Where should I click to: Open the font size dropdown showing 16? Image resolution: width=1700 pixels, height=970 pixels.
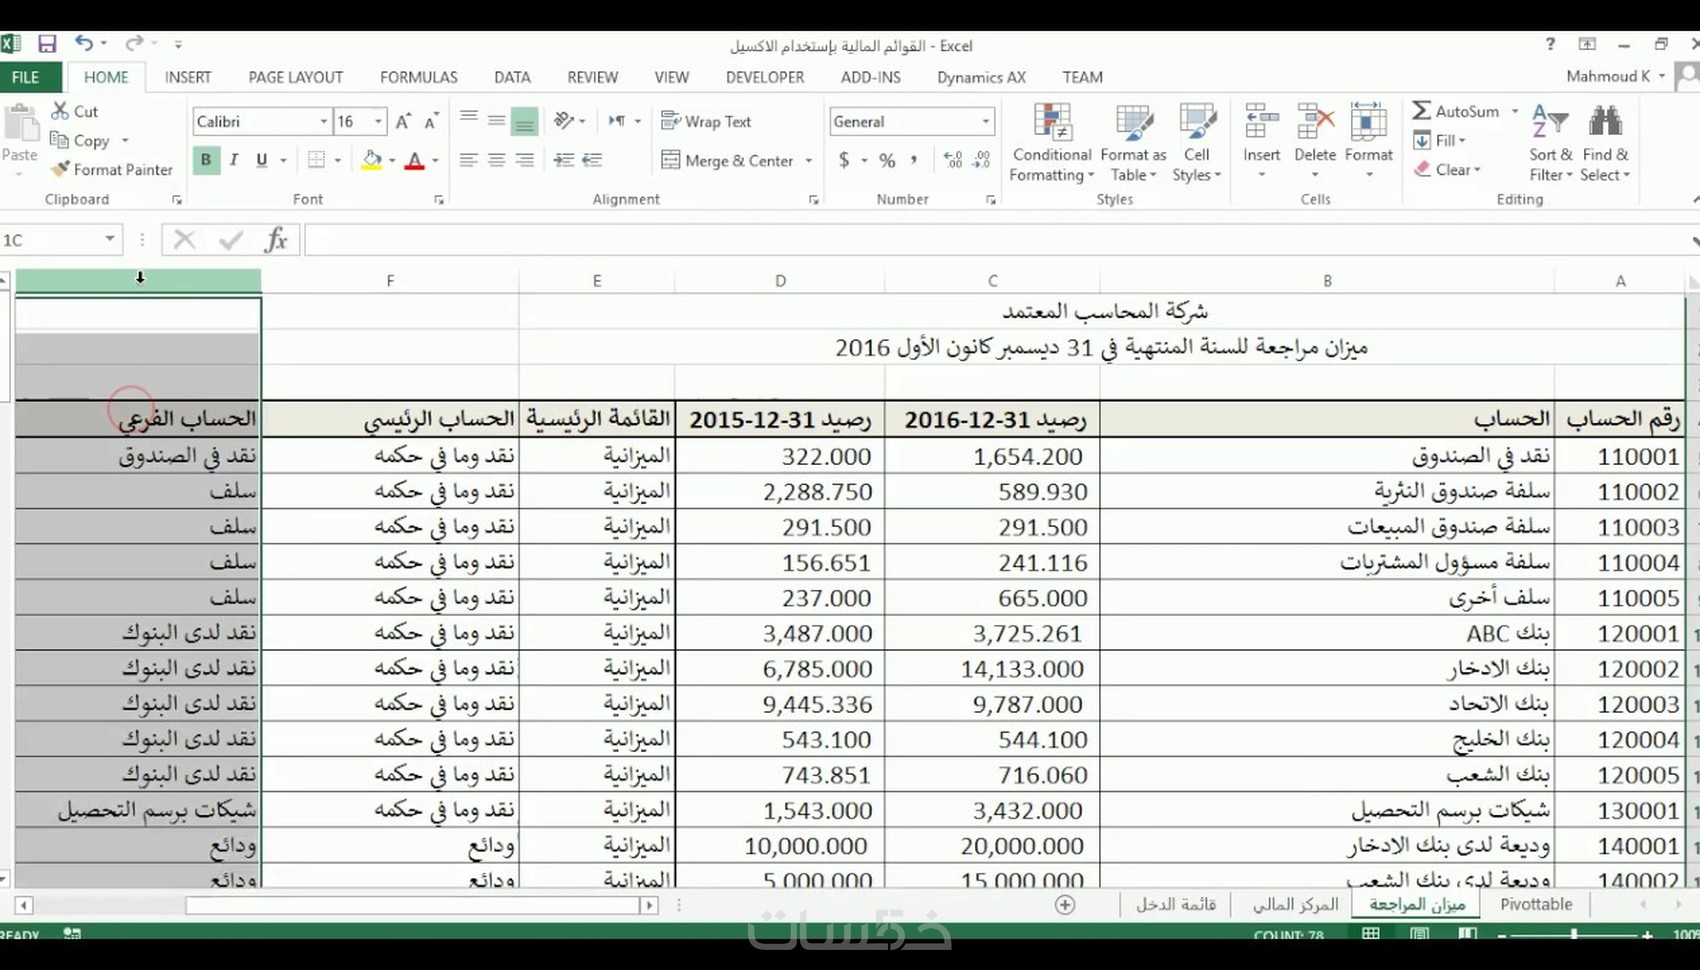coord(378,121)
